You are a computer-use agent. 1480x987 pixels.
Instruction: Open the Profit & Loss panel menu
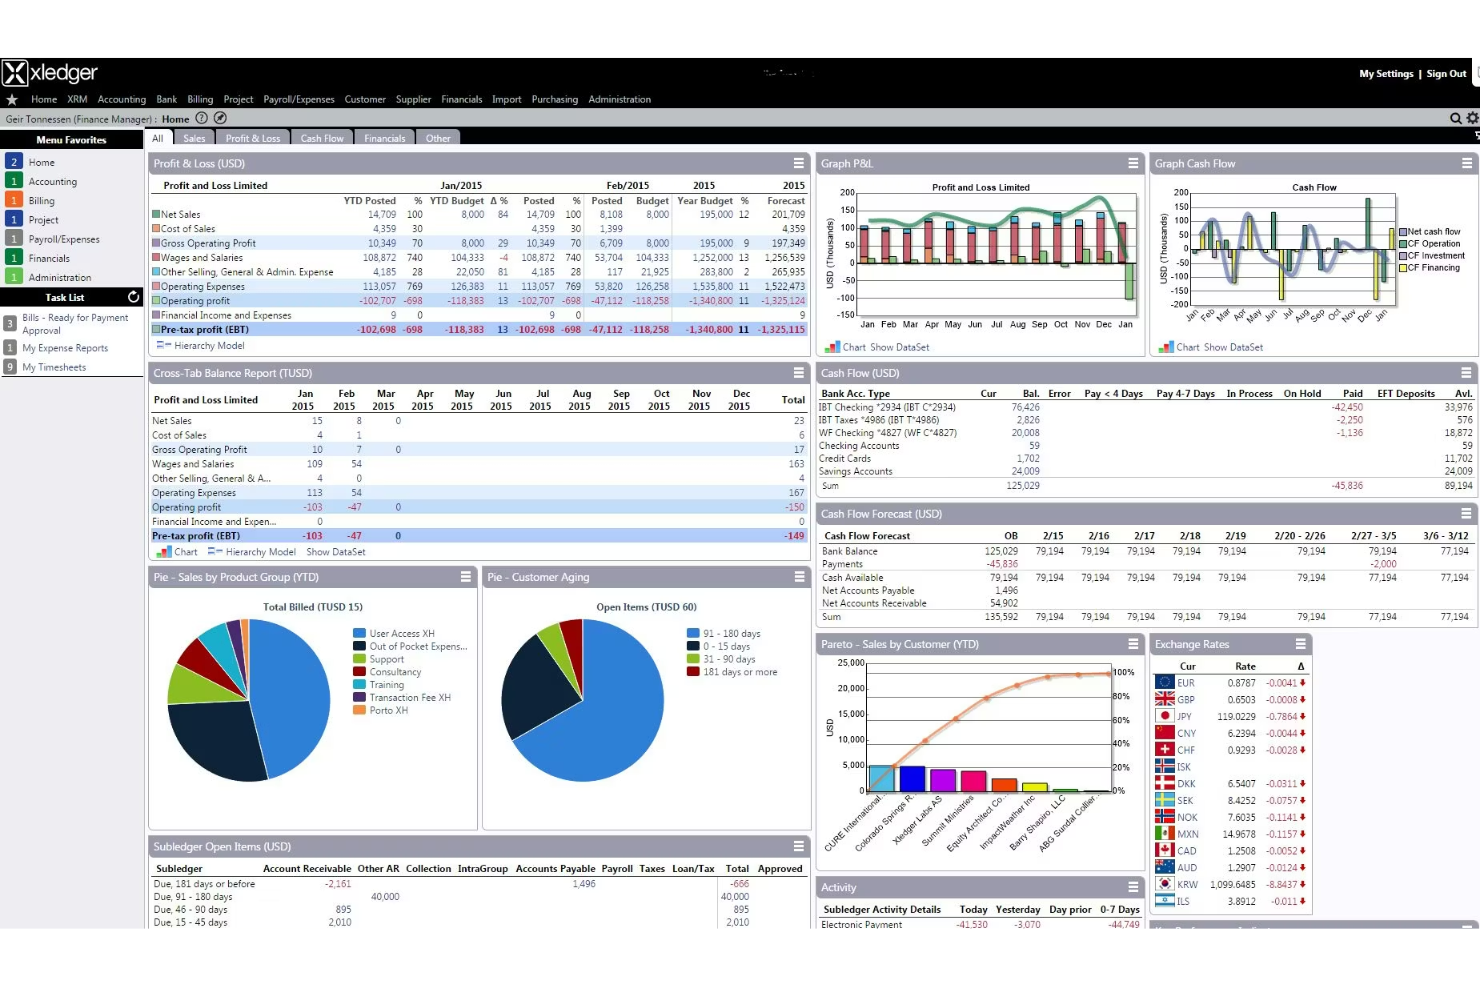click(798, 163)
